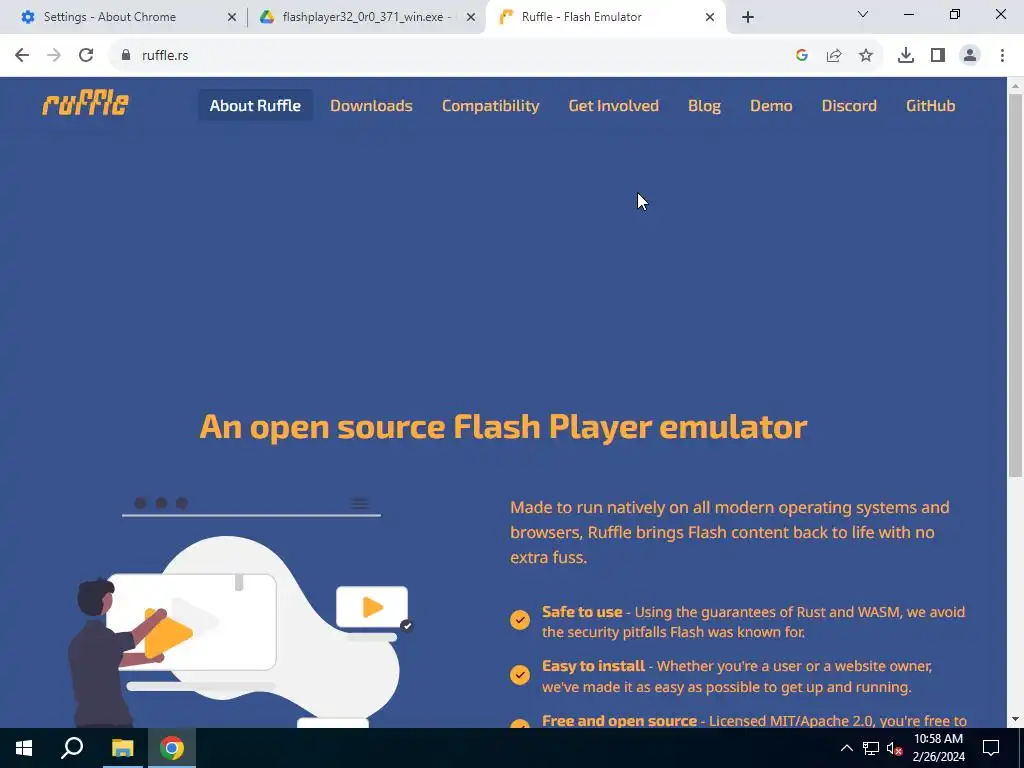Go to the Downloads page
1024x768 pixels.
pos(371,105)
